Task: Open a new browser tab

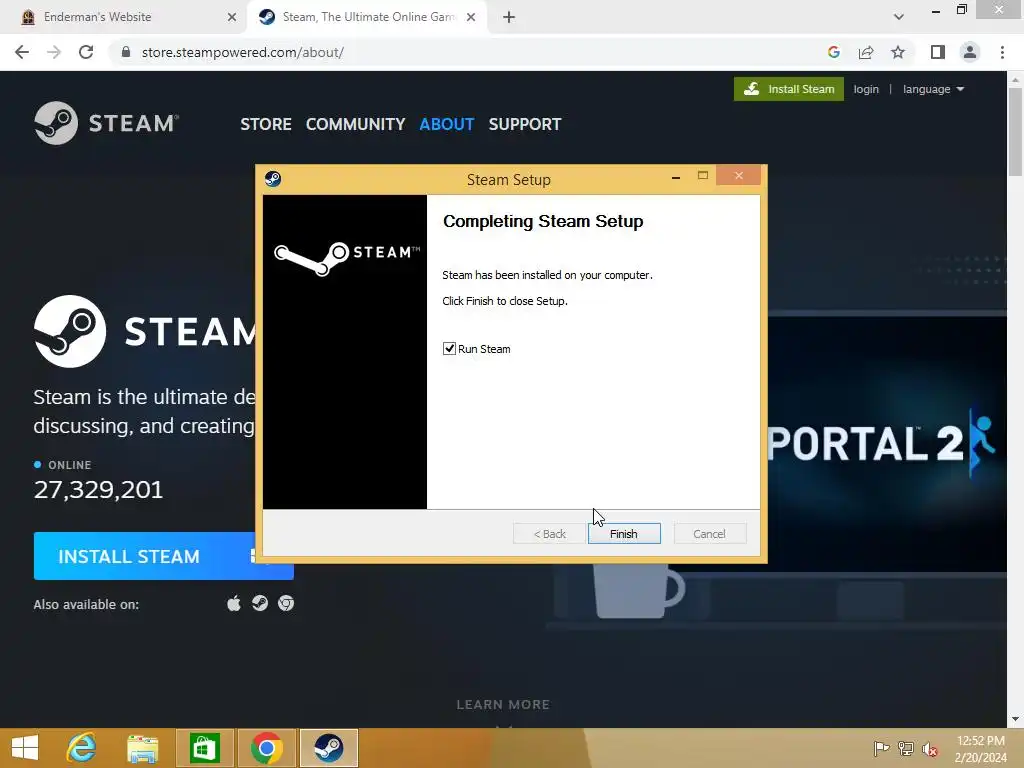Action: pos(509,17)
